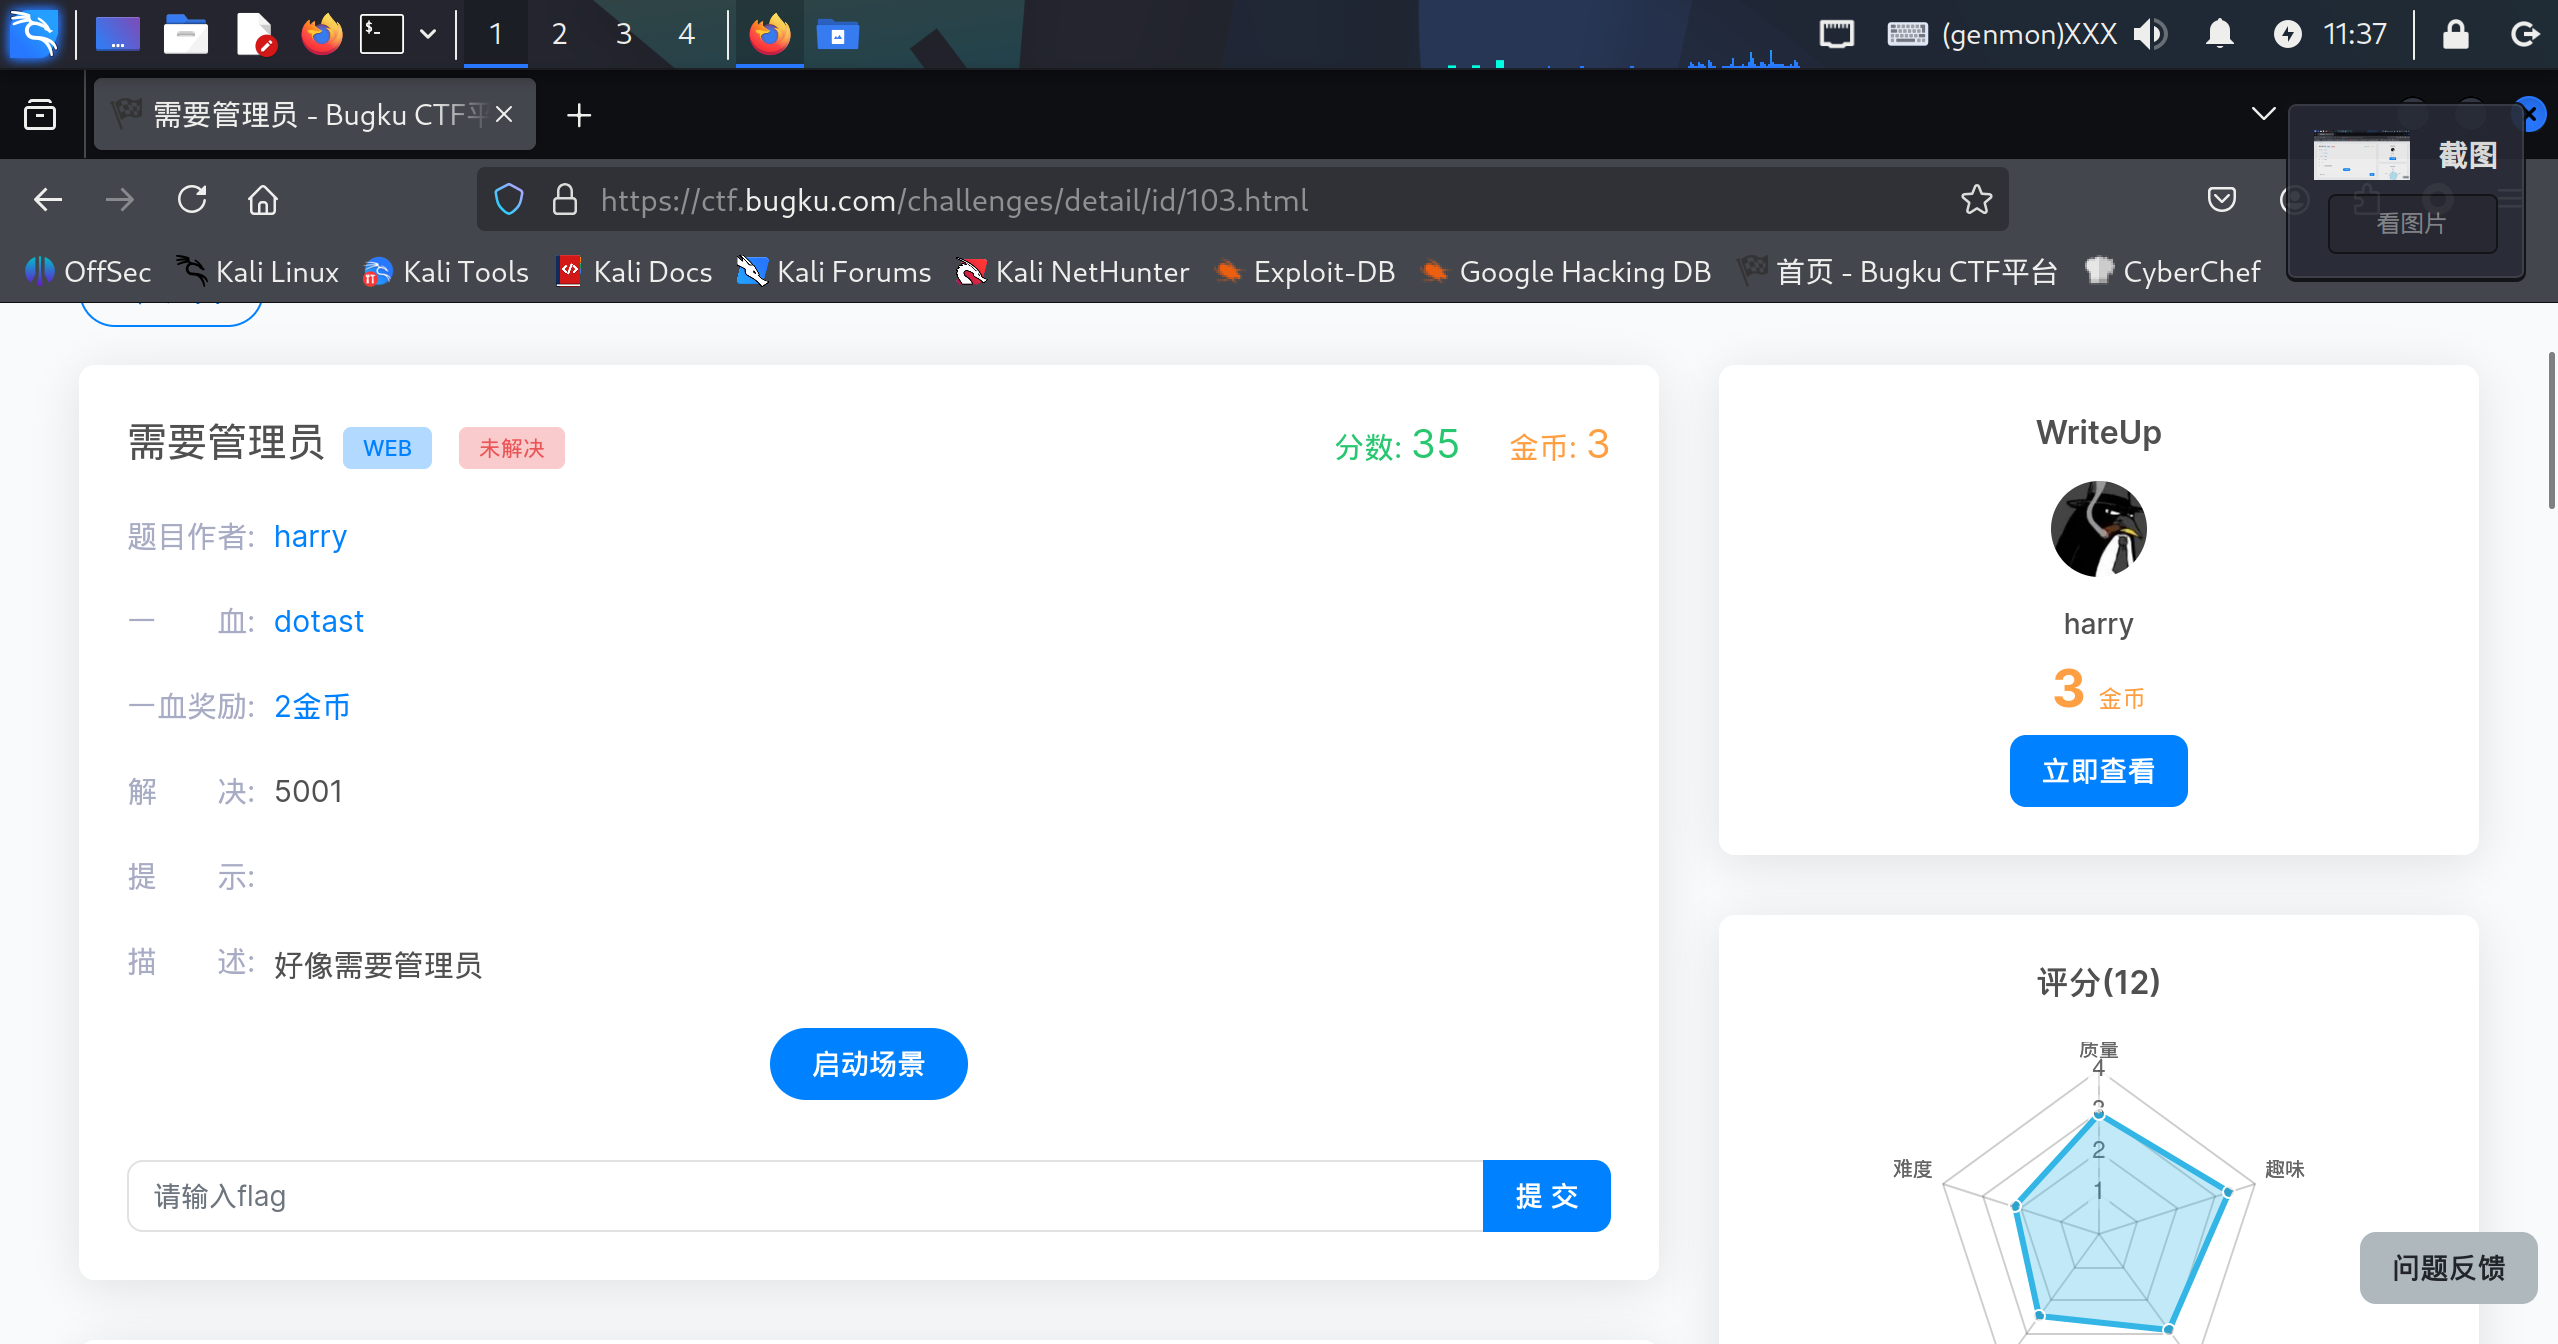This screenshot has height=1344, width=2558.
Task: Bookmark page with the star icon
Action: (1976, 200)
